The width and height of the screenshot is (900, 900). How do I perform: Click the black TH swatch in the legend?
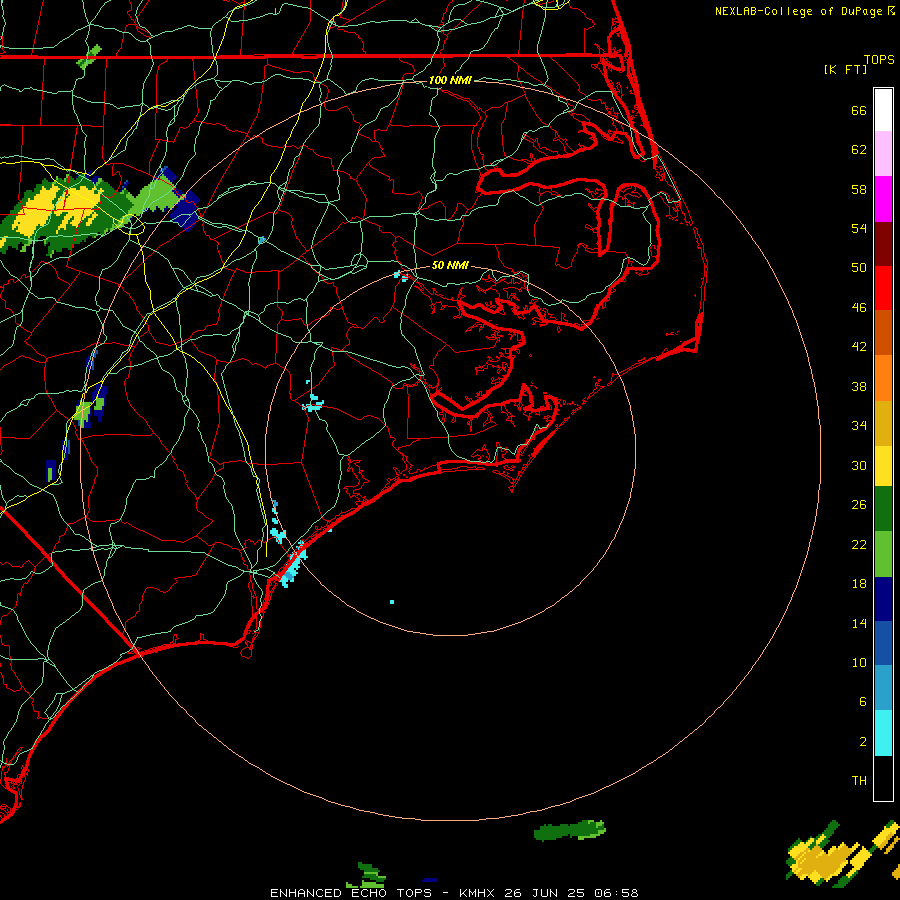click(x=883, y=778)
